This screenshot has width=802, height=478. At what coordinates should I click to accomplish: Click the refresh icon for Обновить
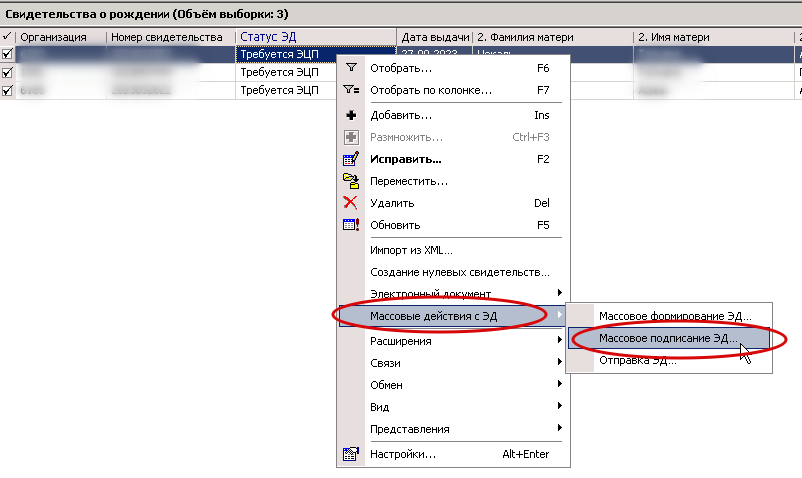(351, 225)
